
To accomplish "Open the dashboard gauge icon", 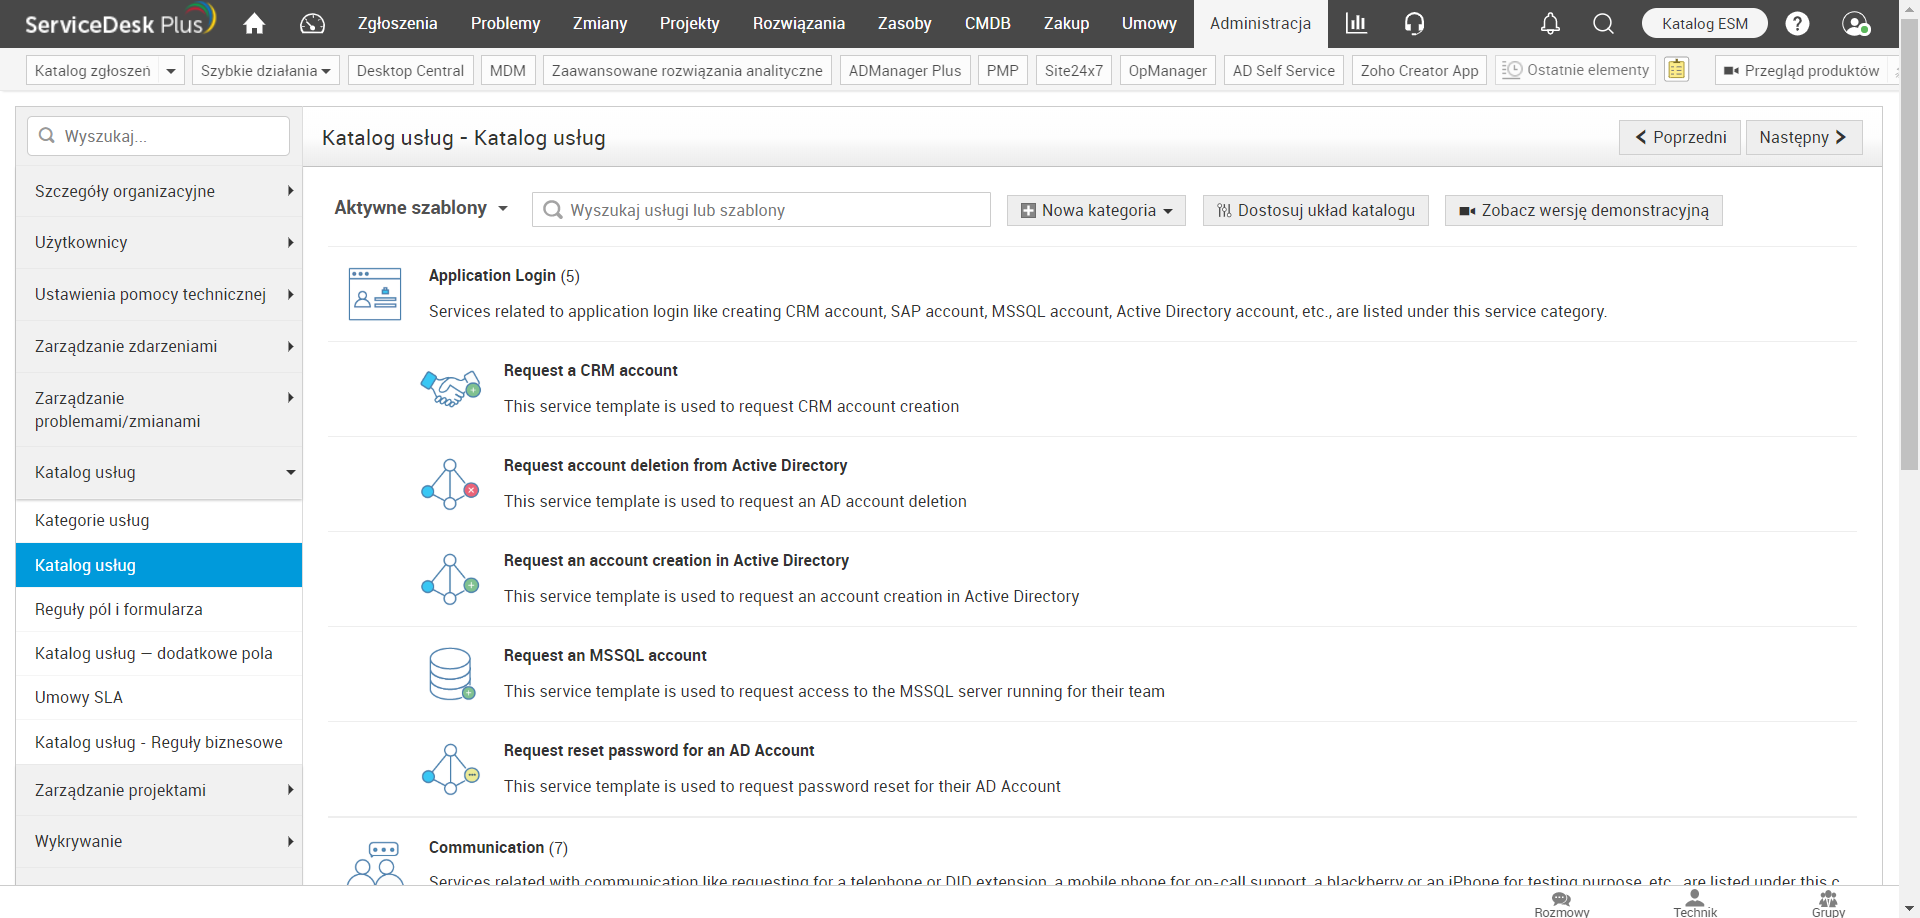I will [312, 23].
